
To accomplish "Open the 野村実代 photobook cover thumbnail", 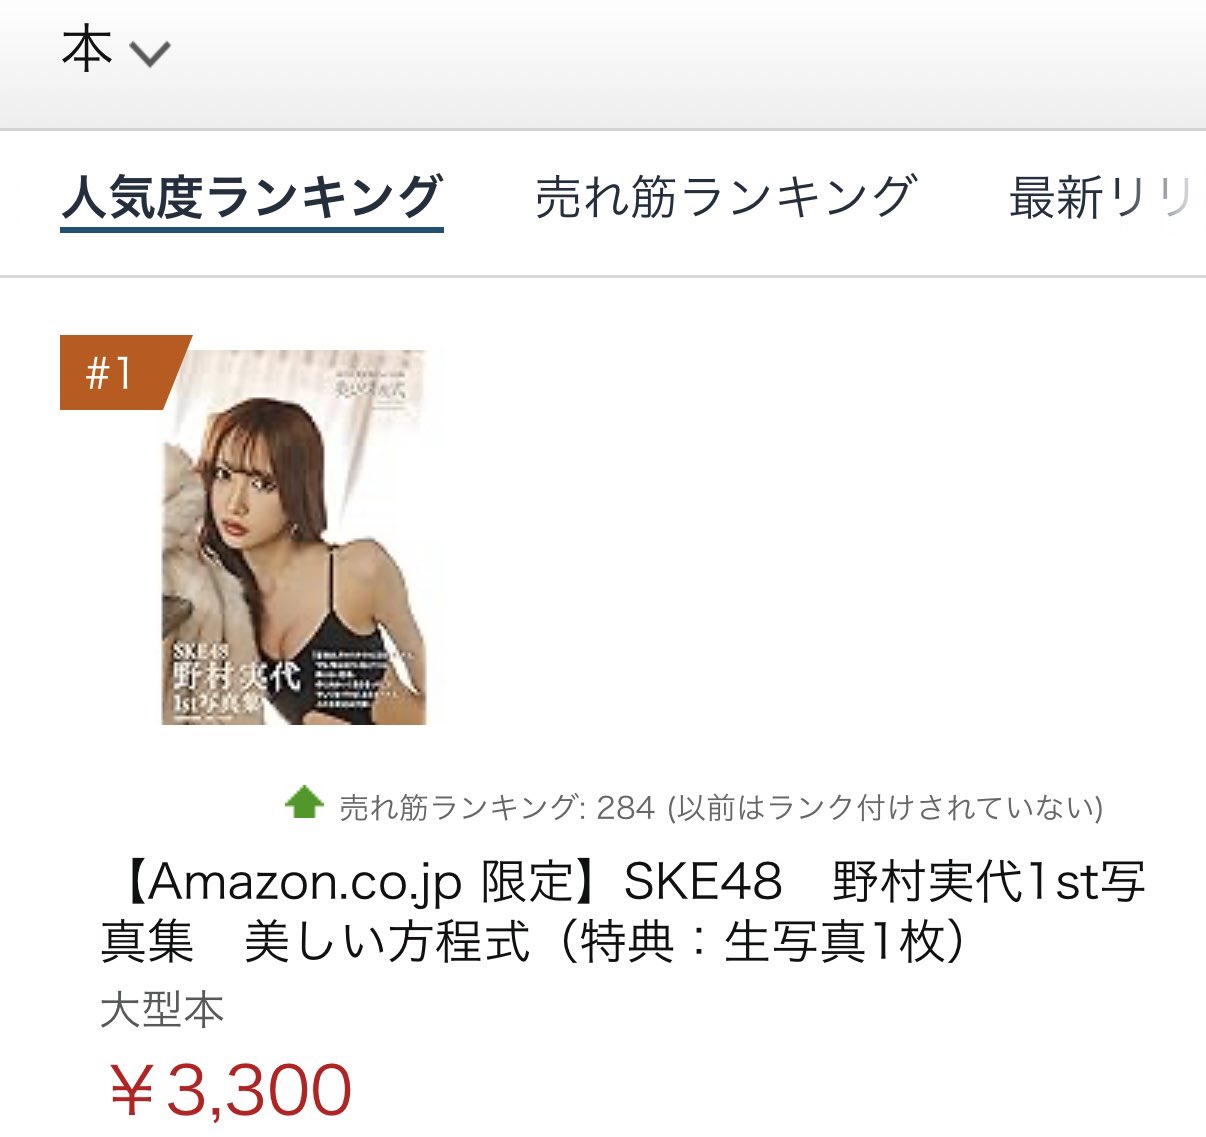I will 294,537.
